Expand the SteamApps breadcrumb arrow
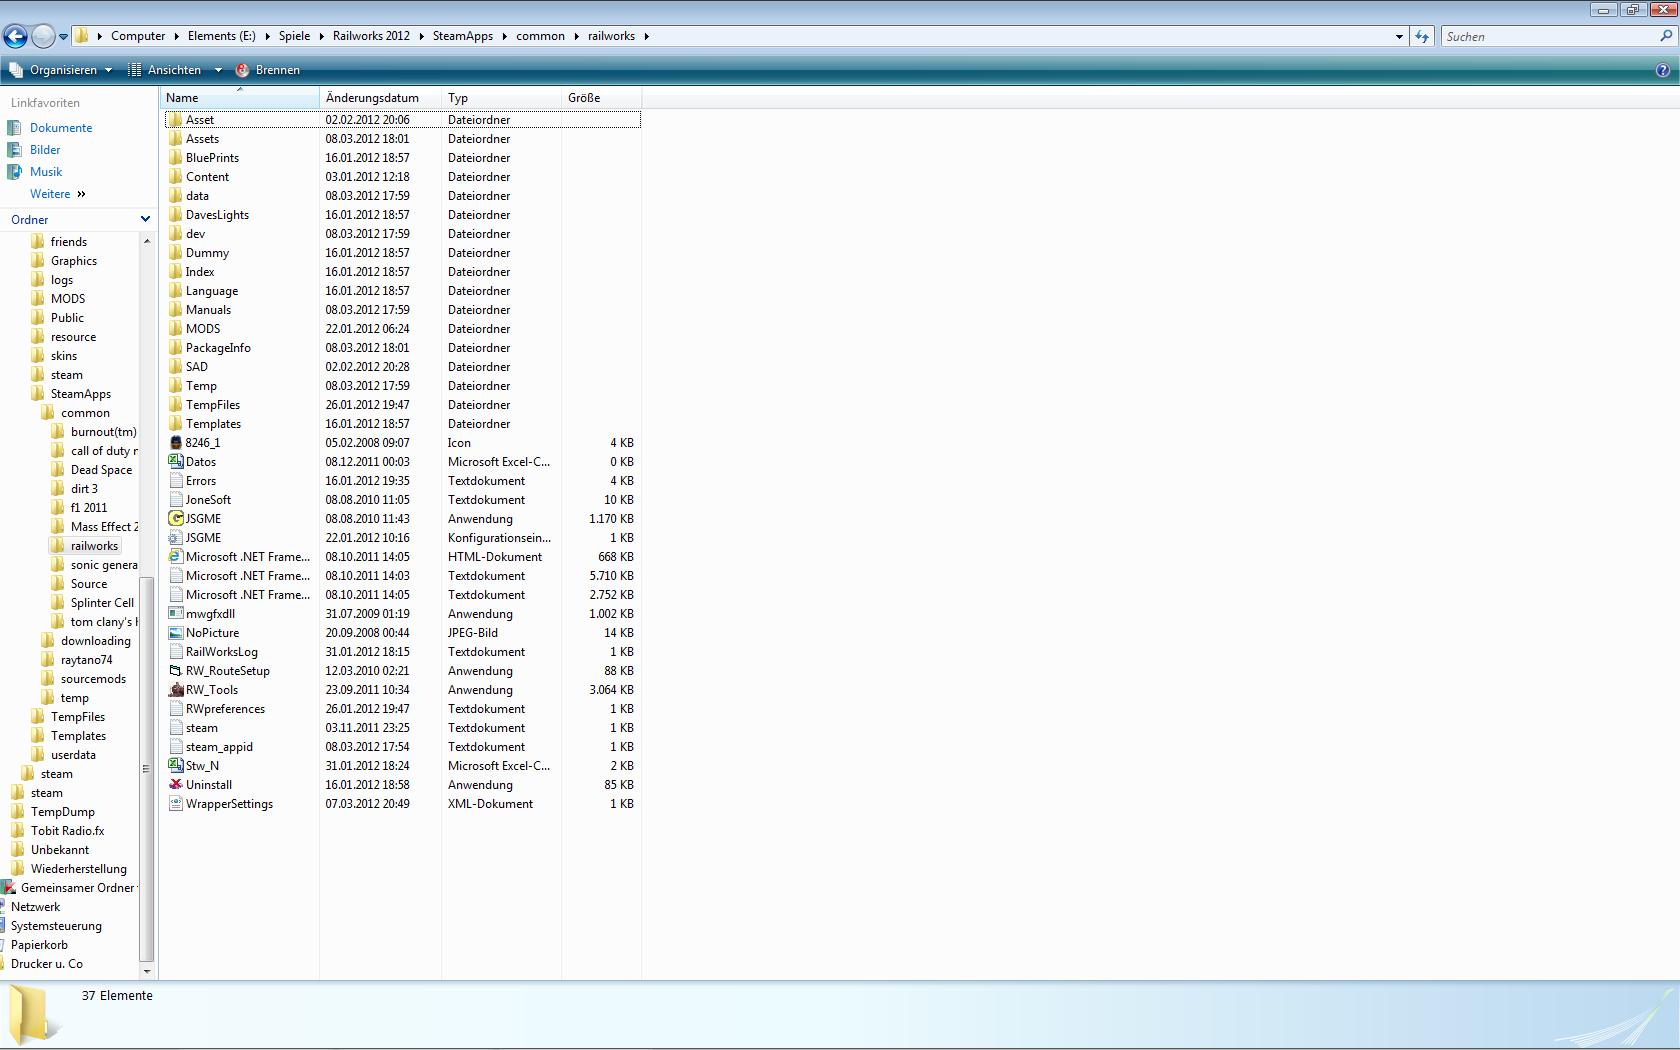 [x=505, y=36]
